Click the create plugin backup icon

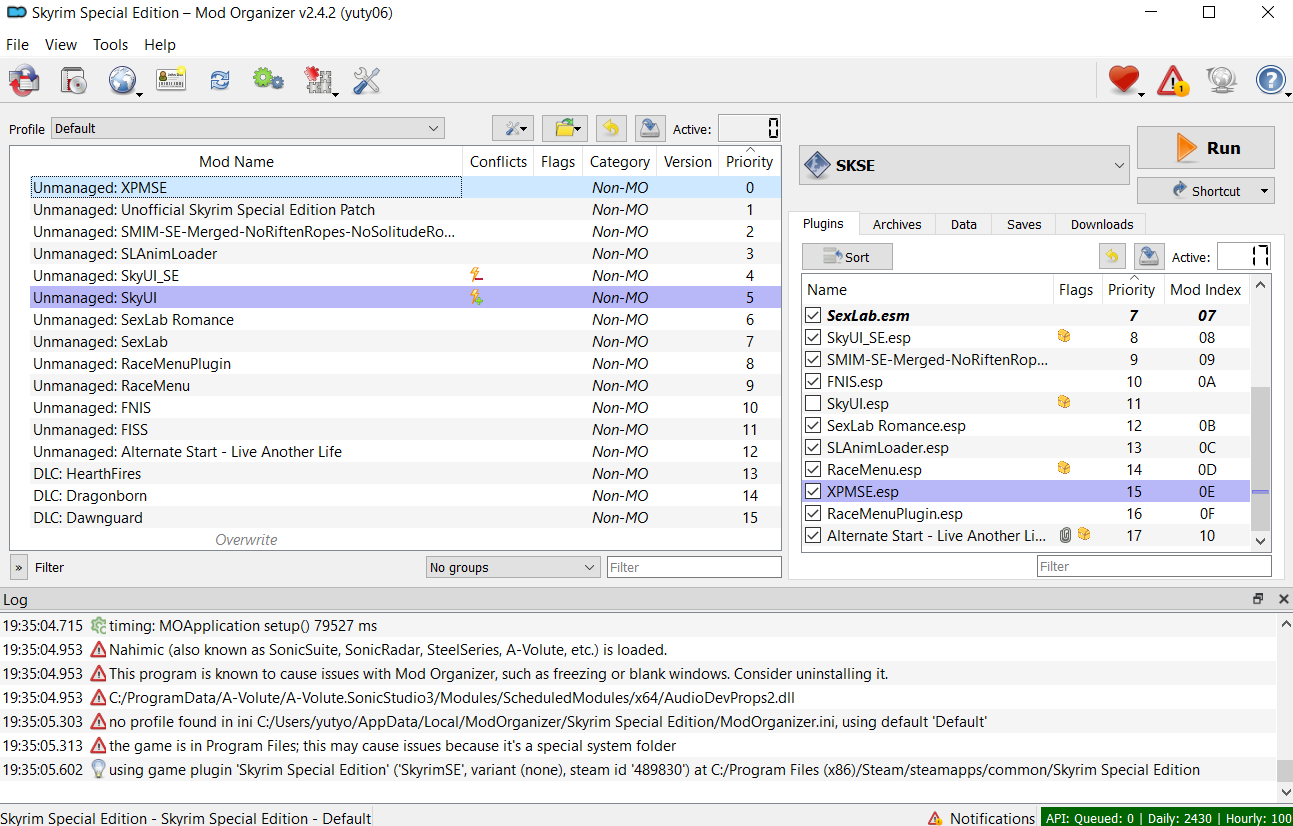[x=1149, y=257]
